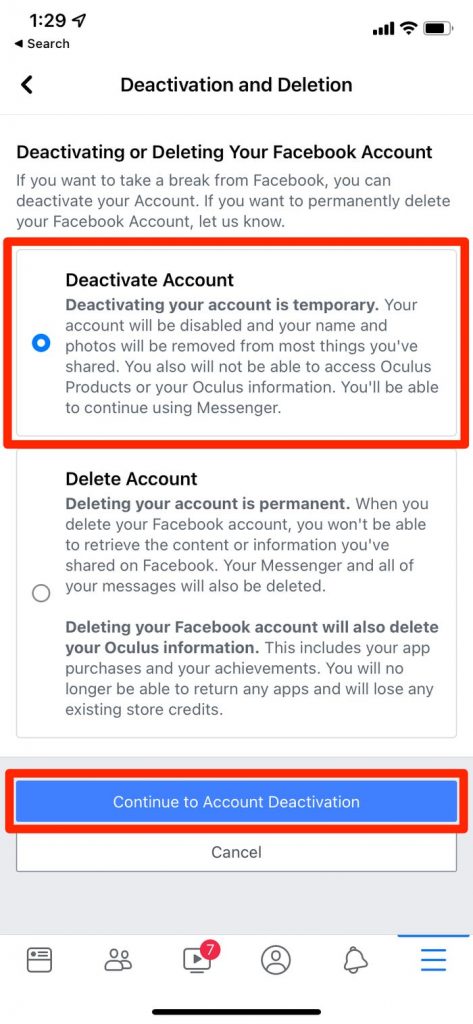Viewport: 473px width, 1024px height.
Task: Open the Watch video tab icon
Action: coord(197,960)
